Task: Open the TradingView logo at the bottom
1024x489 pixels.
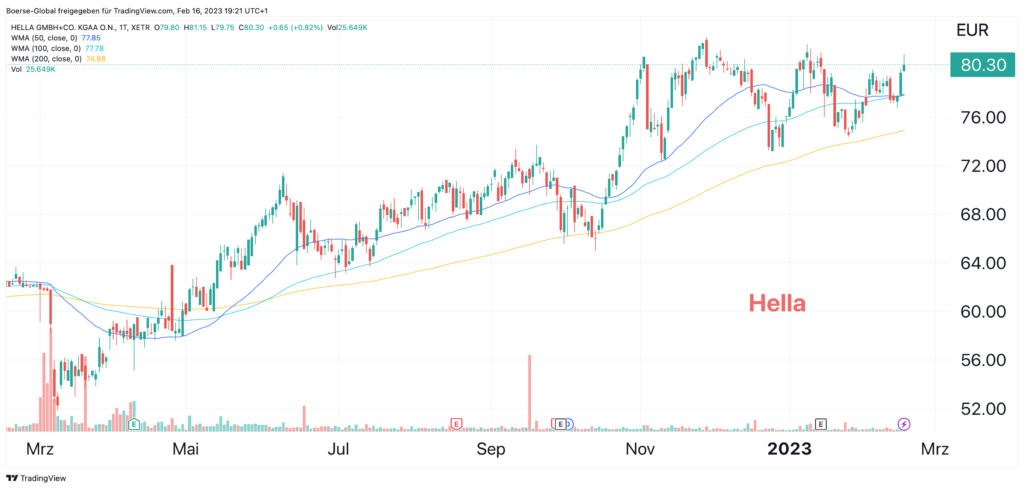Action: [36, 478]
